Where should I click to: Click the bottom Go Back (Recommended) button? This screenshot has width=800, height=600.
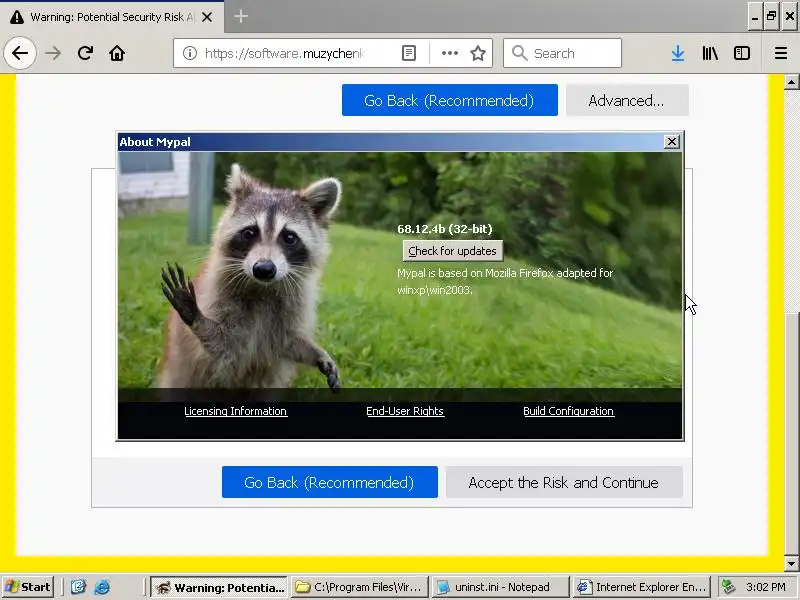330,482
